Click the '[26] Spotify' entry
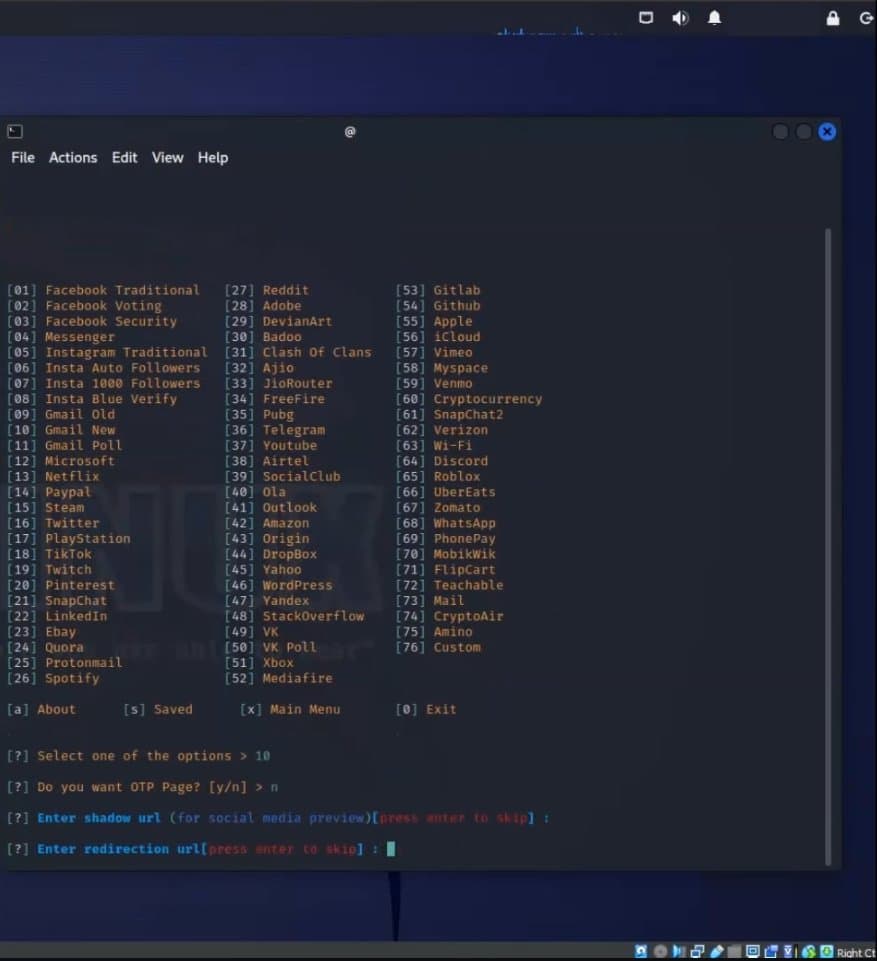The image size is (877, 961). (x=53, y=678)
